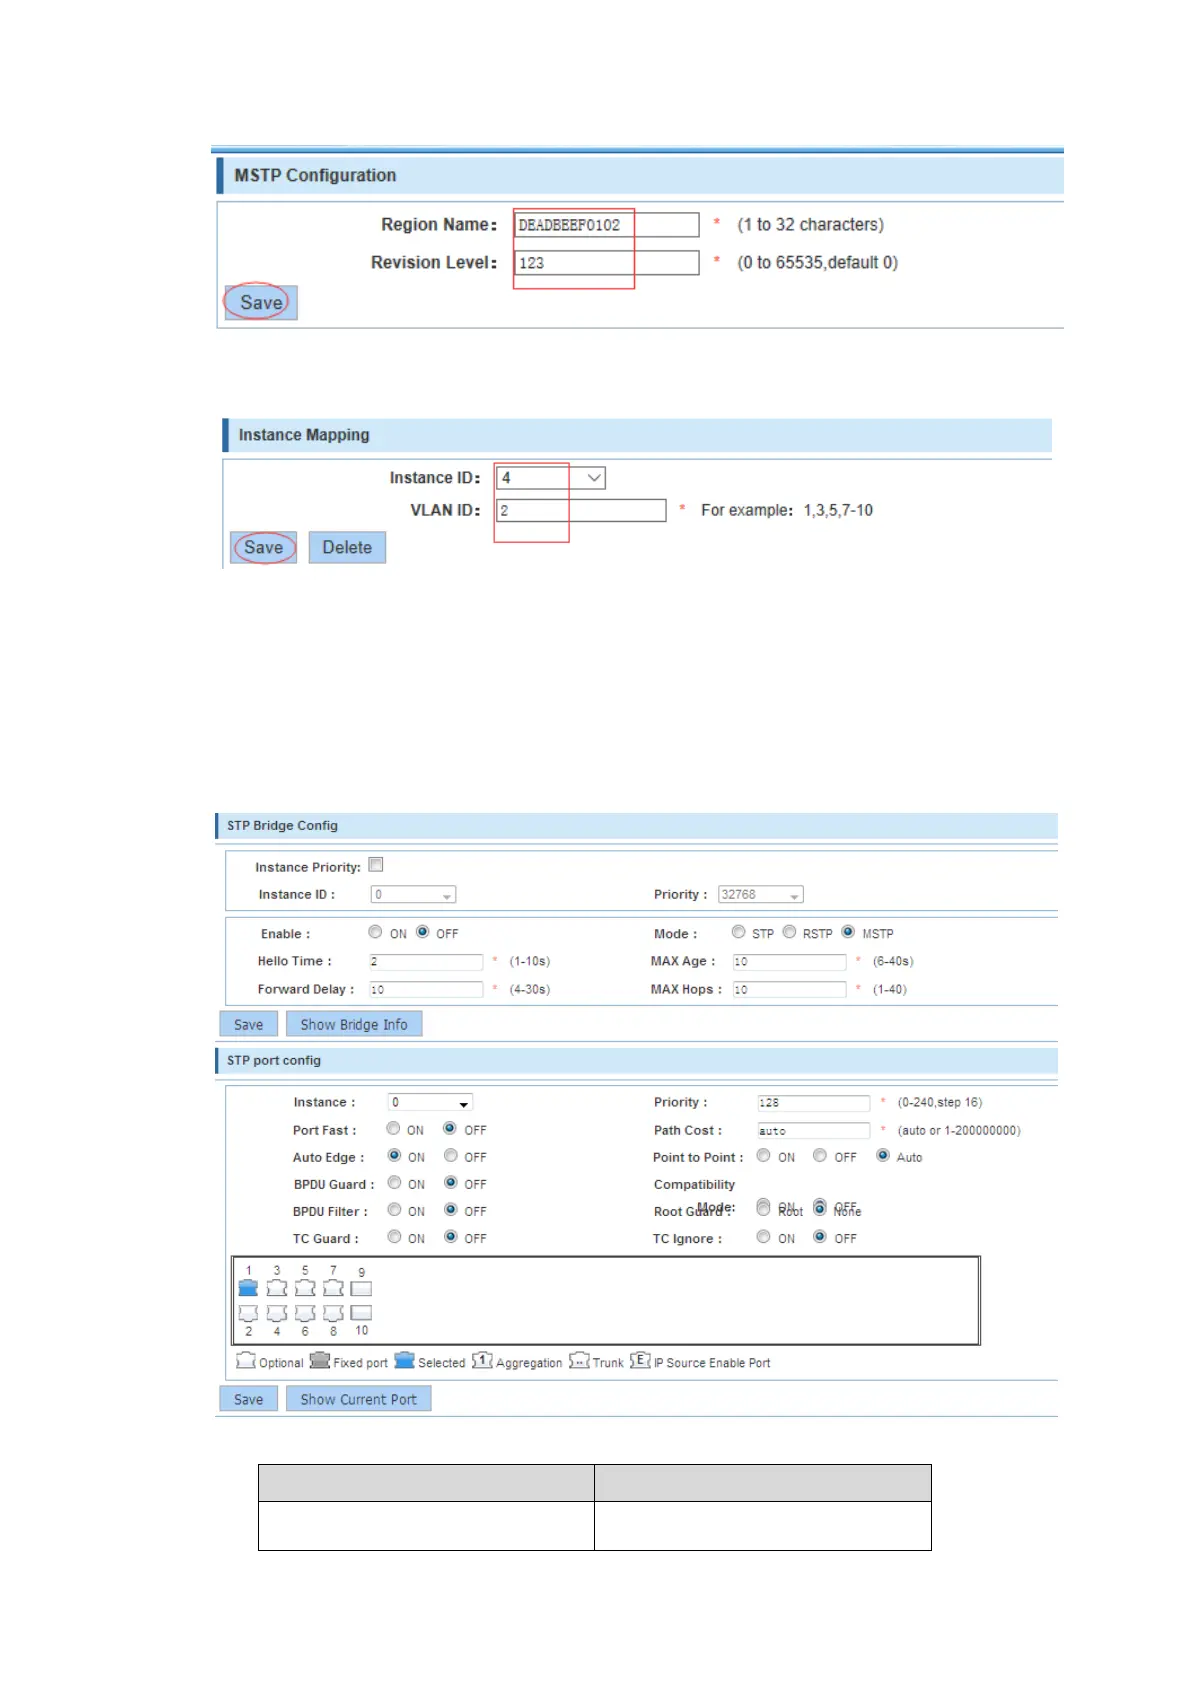1191x1684 pixels.
Task: Click the Show Current Port button
Action: pos(358,1399)
